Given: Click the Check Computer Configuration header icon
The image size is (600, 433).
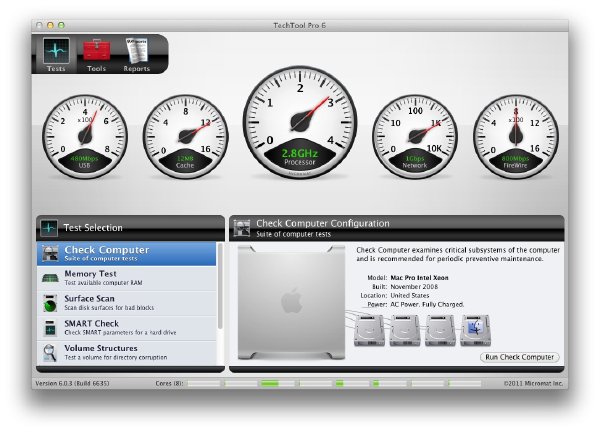Looking at the screenshot, I should pos(242,228).
